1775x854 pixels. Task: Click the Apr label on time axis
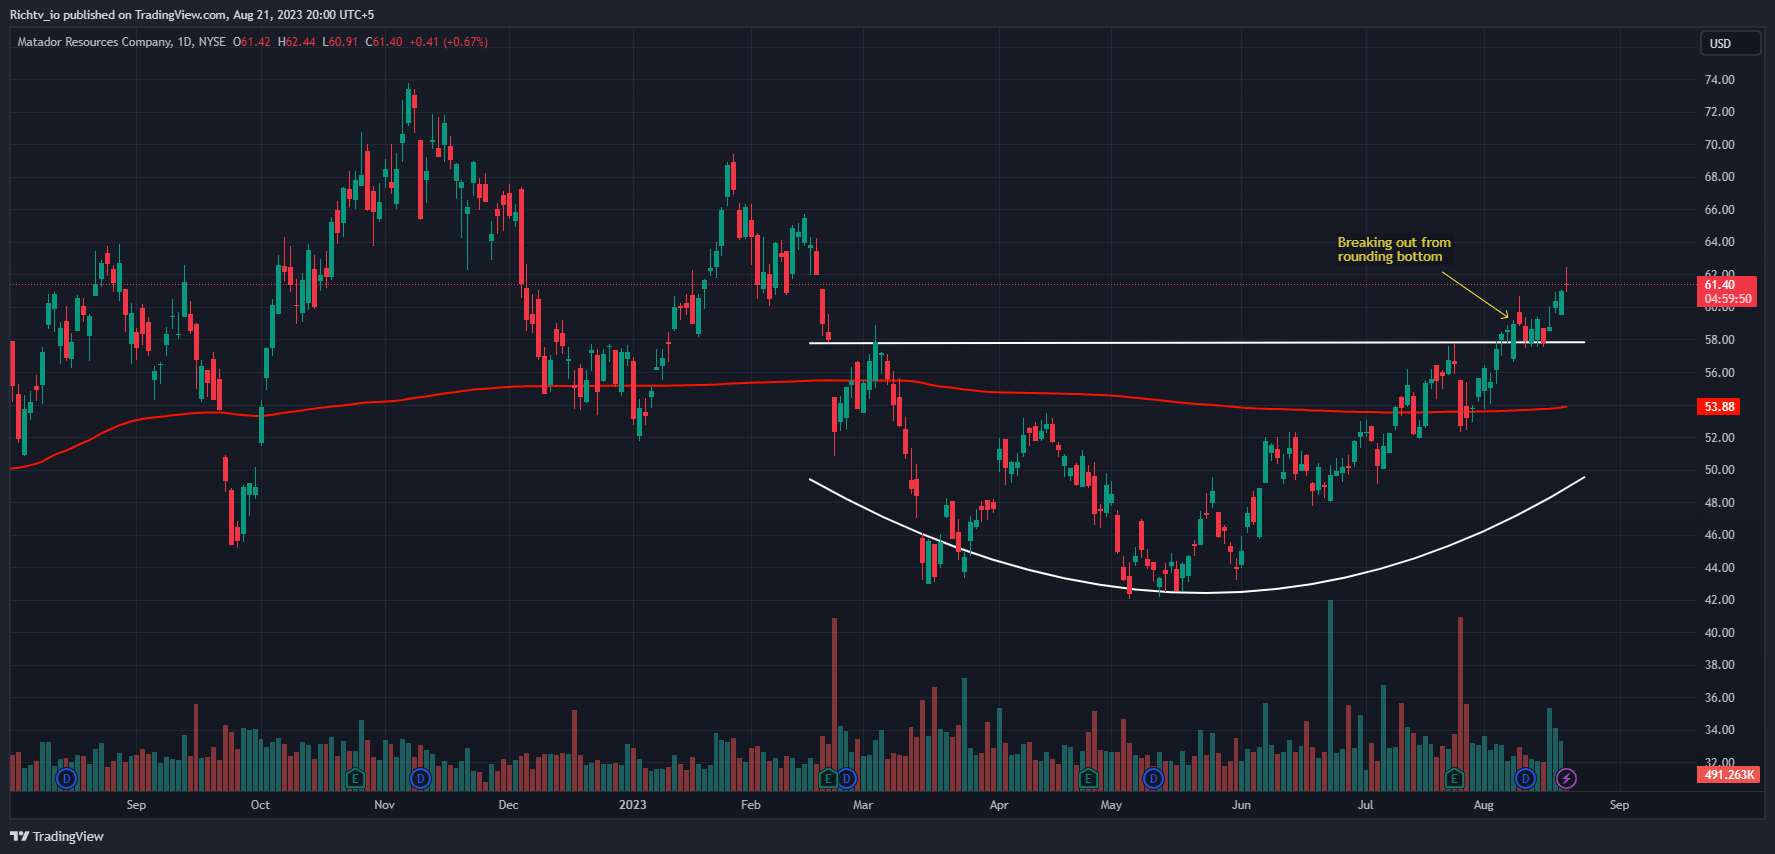[x=998, y=805]
